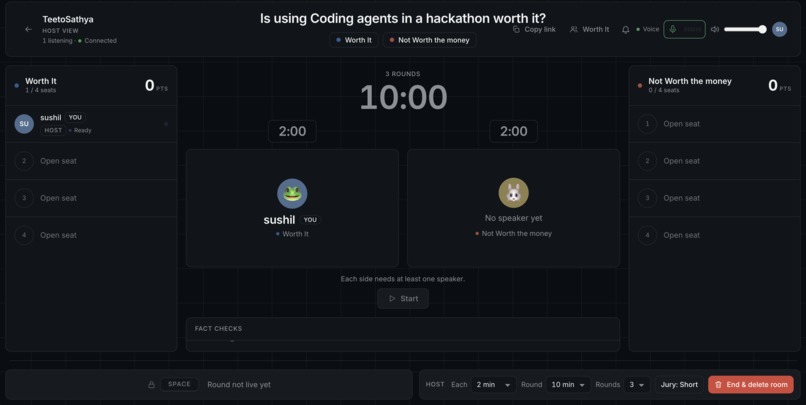The width and height of the screenshot is (806, 405).
Task: Click the Jury: Short button
Action: [x=679, y=384]
